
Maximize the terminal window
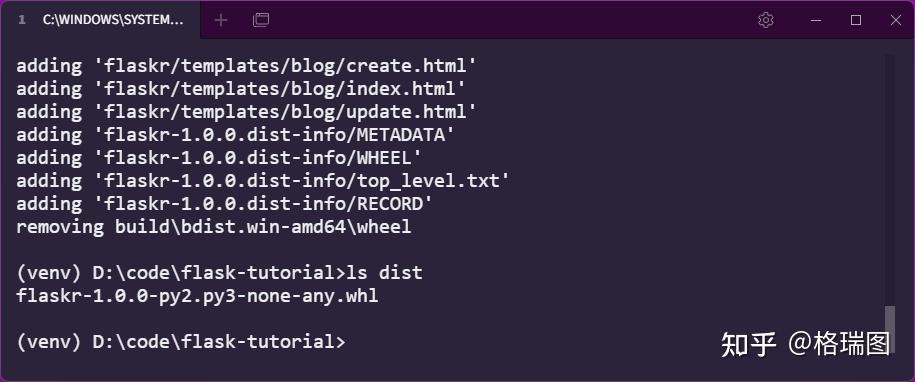point(856,20)
